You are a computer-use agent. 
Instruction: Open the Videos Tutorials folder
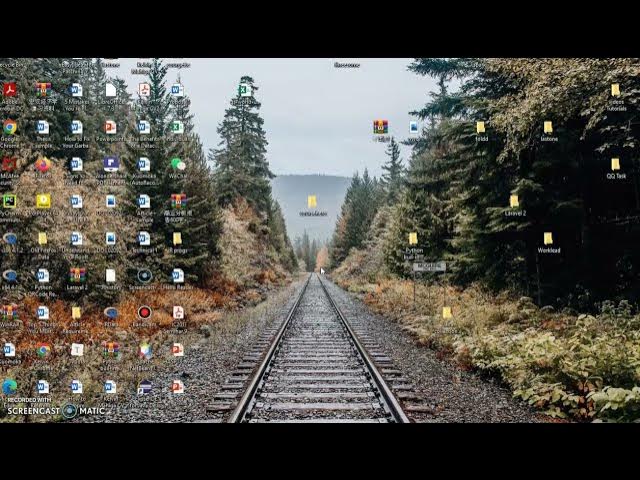pyautogui.click(x=615, y=91)
